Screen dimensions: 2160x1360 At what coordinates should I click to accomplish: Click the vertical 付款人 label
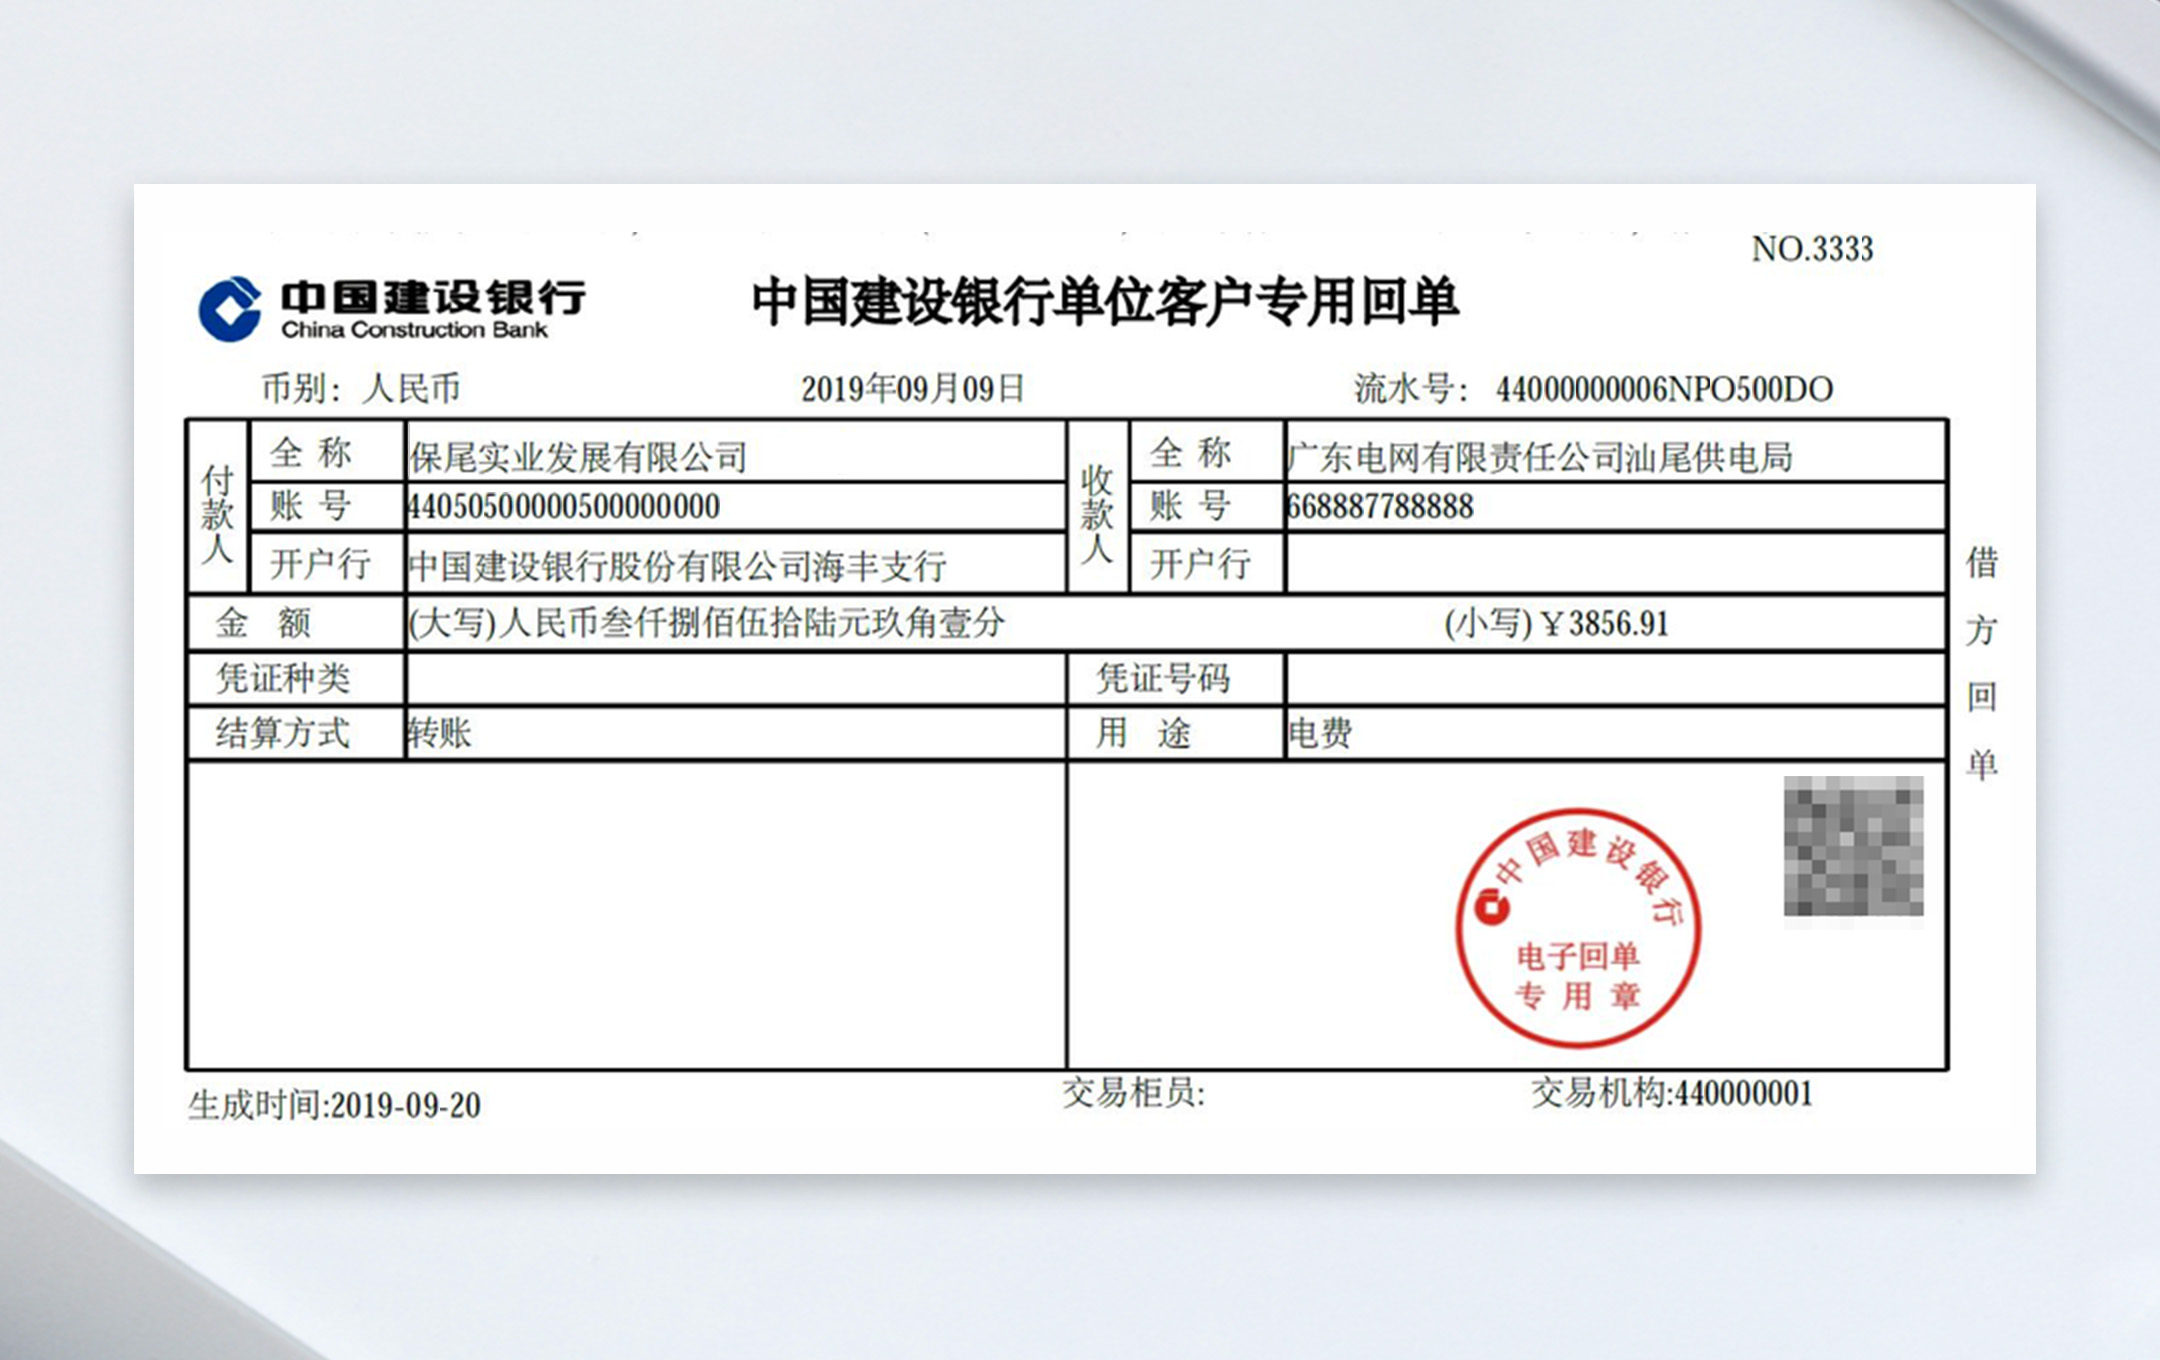pyautogui.click(x=218, y=514)
